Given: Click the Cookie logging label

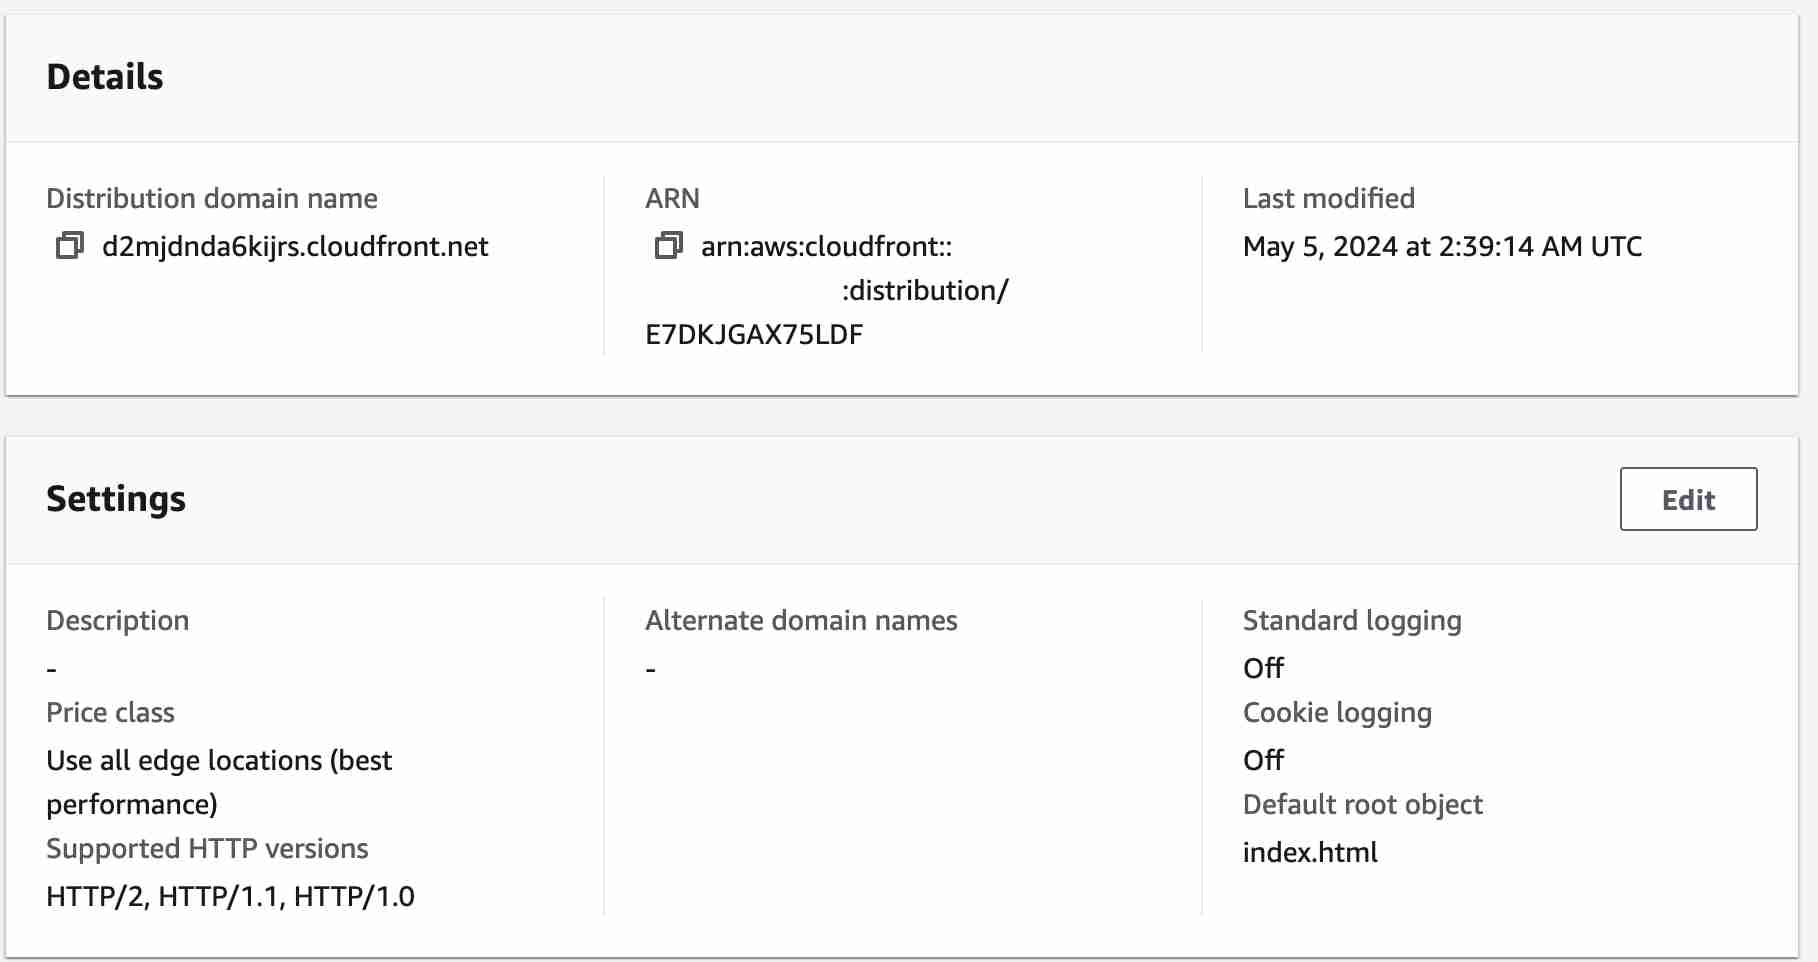Looking at the screenshot, I should coord(1336,712).
